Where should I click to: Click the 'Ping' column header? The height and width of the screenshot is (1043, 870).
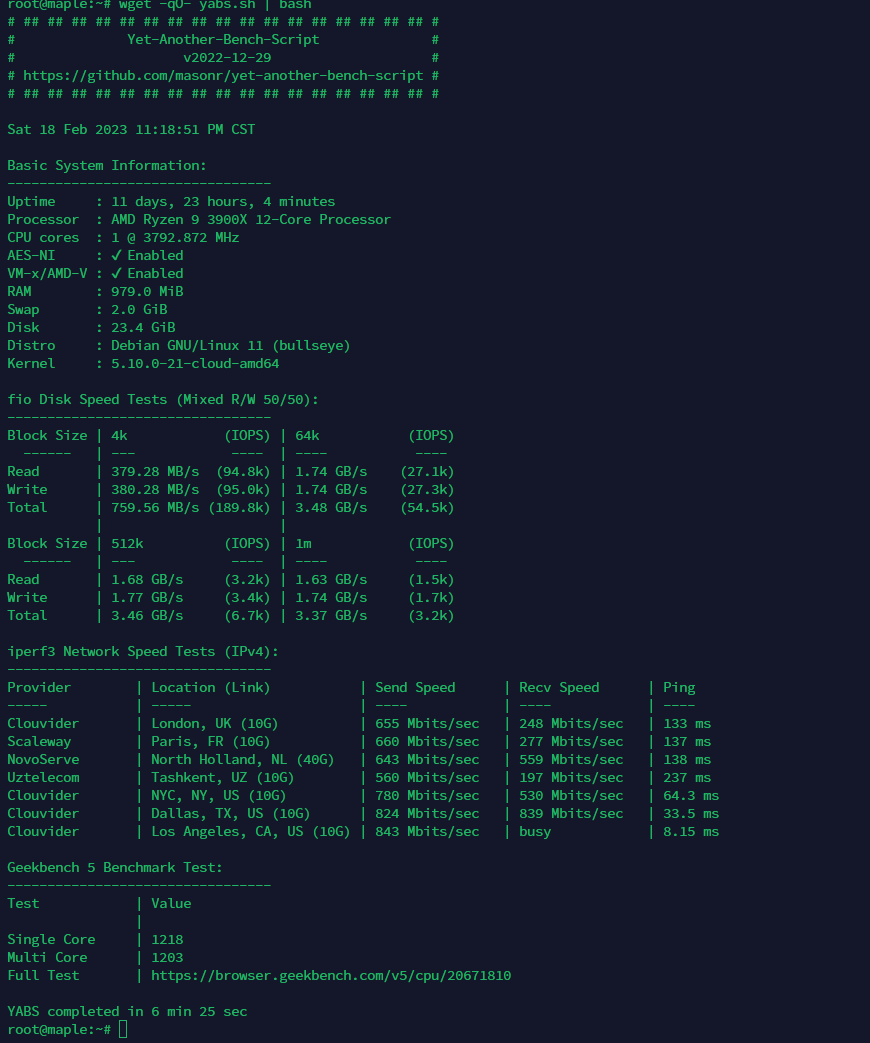pos(679,688)
